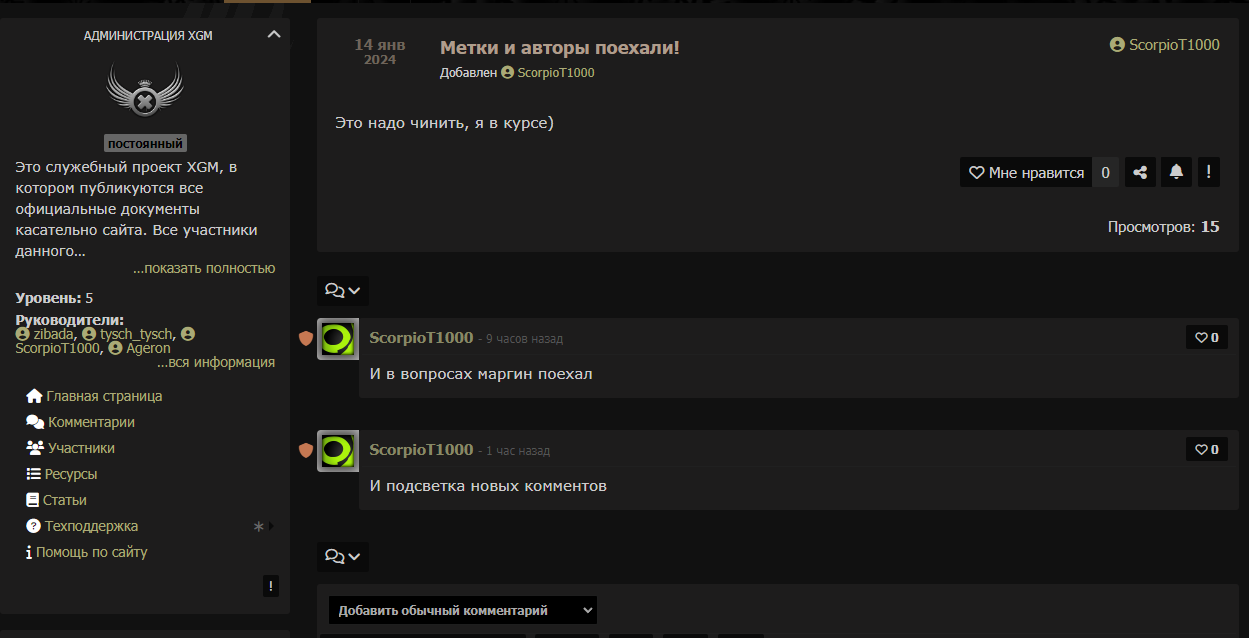The image size is (1249, 638).
Task: Click the exclamation report button in the post
Action: point(1208,172)
